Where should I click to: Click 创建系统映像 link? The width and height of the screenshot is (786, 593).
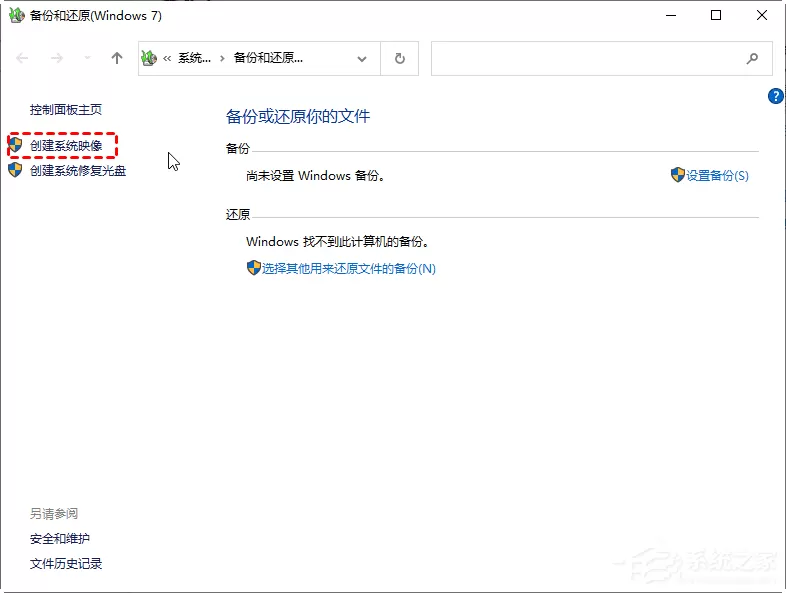click(x=66, y=146)
